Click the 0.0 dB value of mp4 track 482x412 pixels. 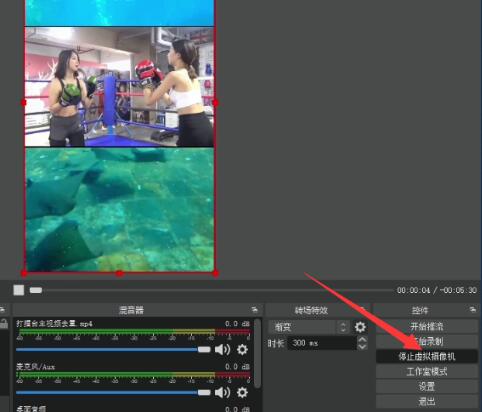(x=237, y=324)
